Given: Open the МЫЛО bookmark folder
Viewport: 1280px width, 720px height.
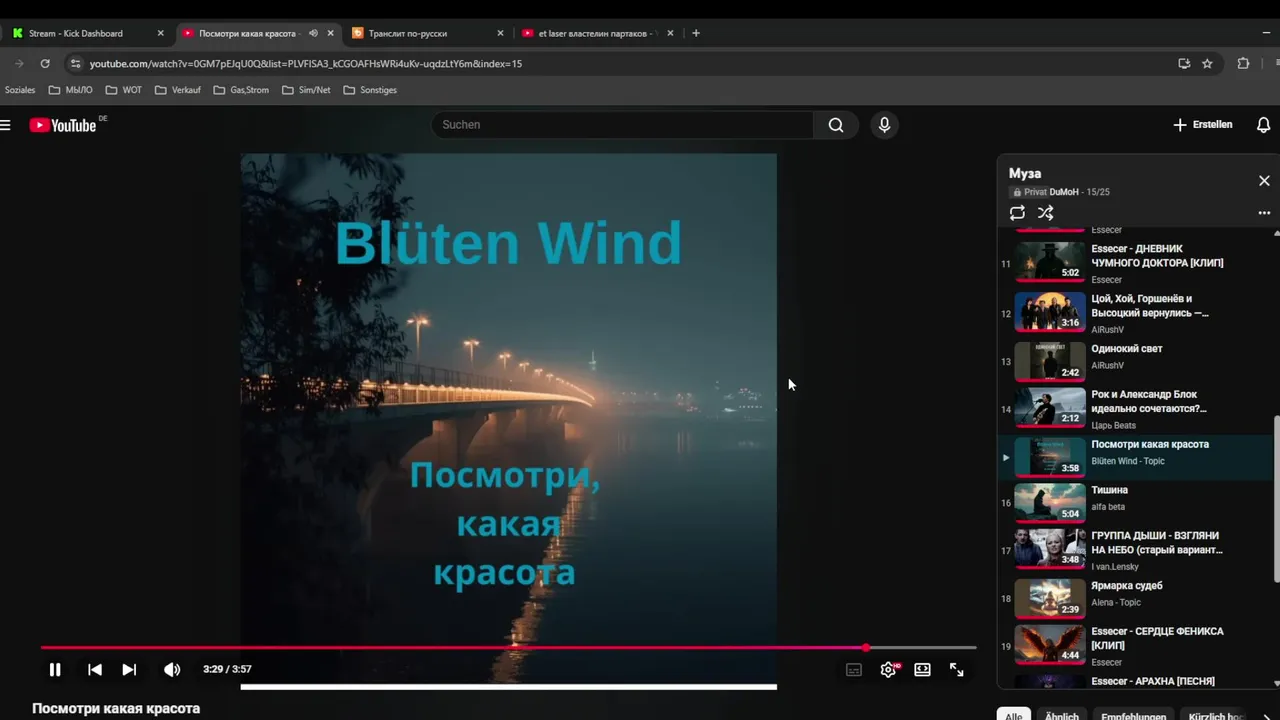Looking at the screenshot, I should (70, 90).
